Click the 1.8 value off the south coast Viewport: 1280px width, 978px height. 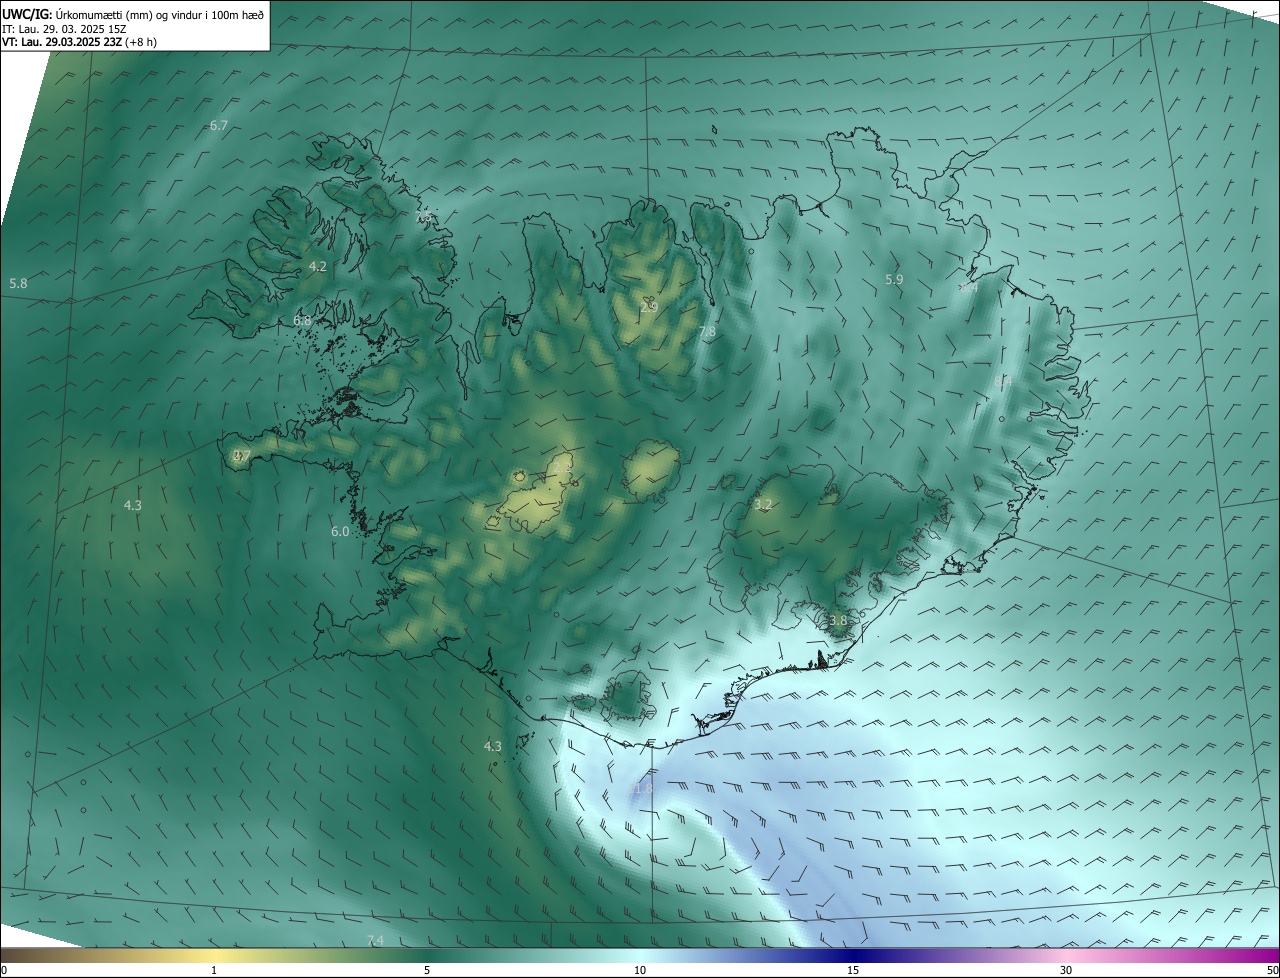(x=643, y=788)
